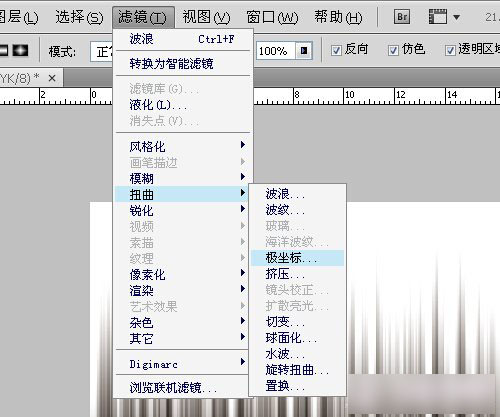The image size is (500, 417).
Task: Select the reflected gradient type icon
Action: click(3, 50)
